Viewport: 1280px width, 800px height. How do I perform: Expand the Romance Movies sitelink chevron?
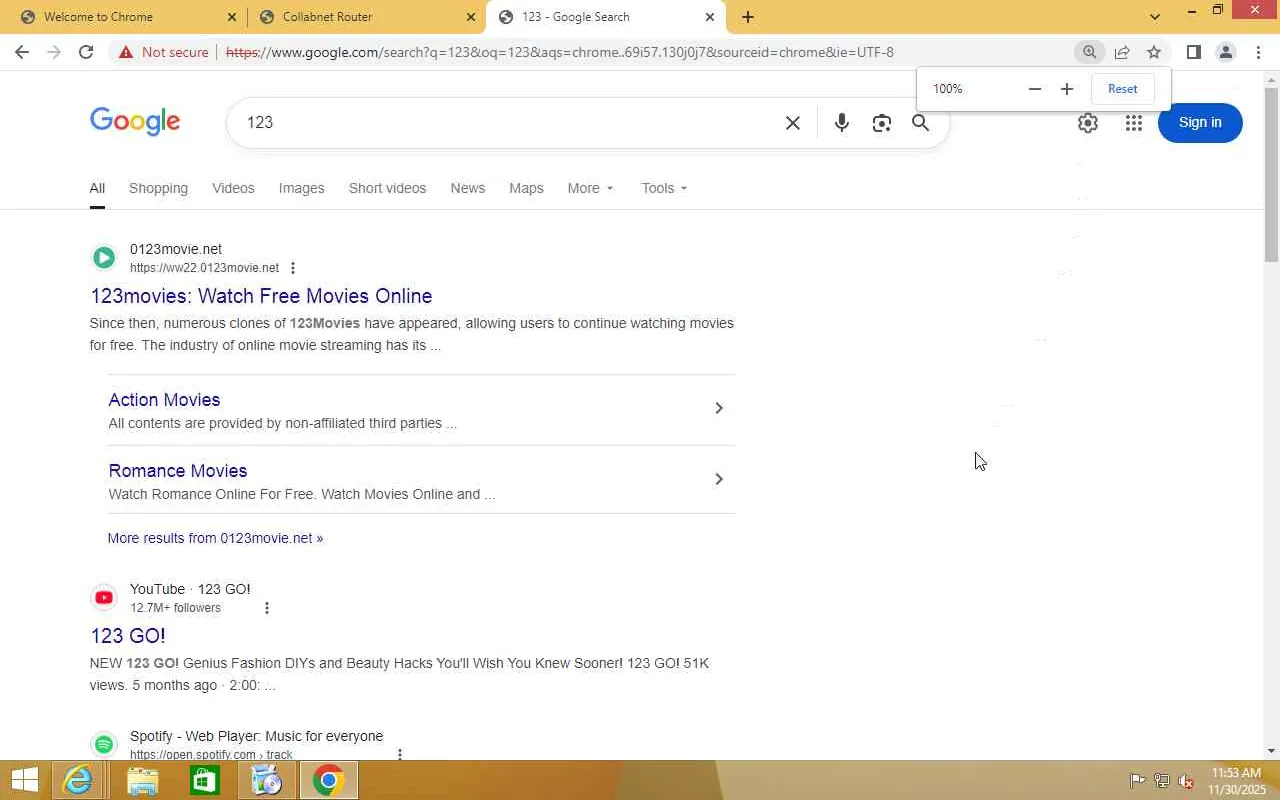(719, 479)
